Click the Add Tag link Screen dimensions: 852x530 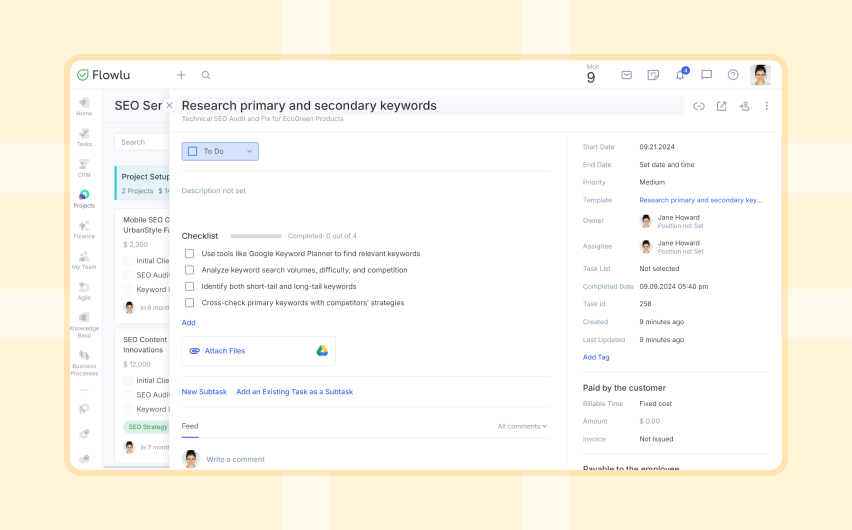pyautogui.click(x=596, y=357)
